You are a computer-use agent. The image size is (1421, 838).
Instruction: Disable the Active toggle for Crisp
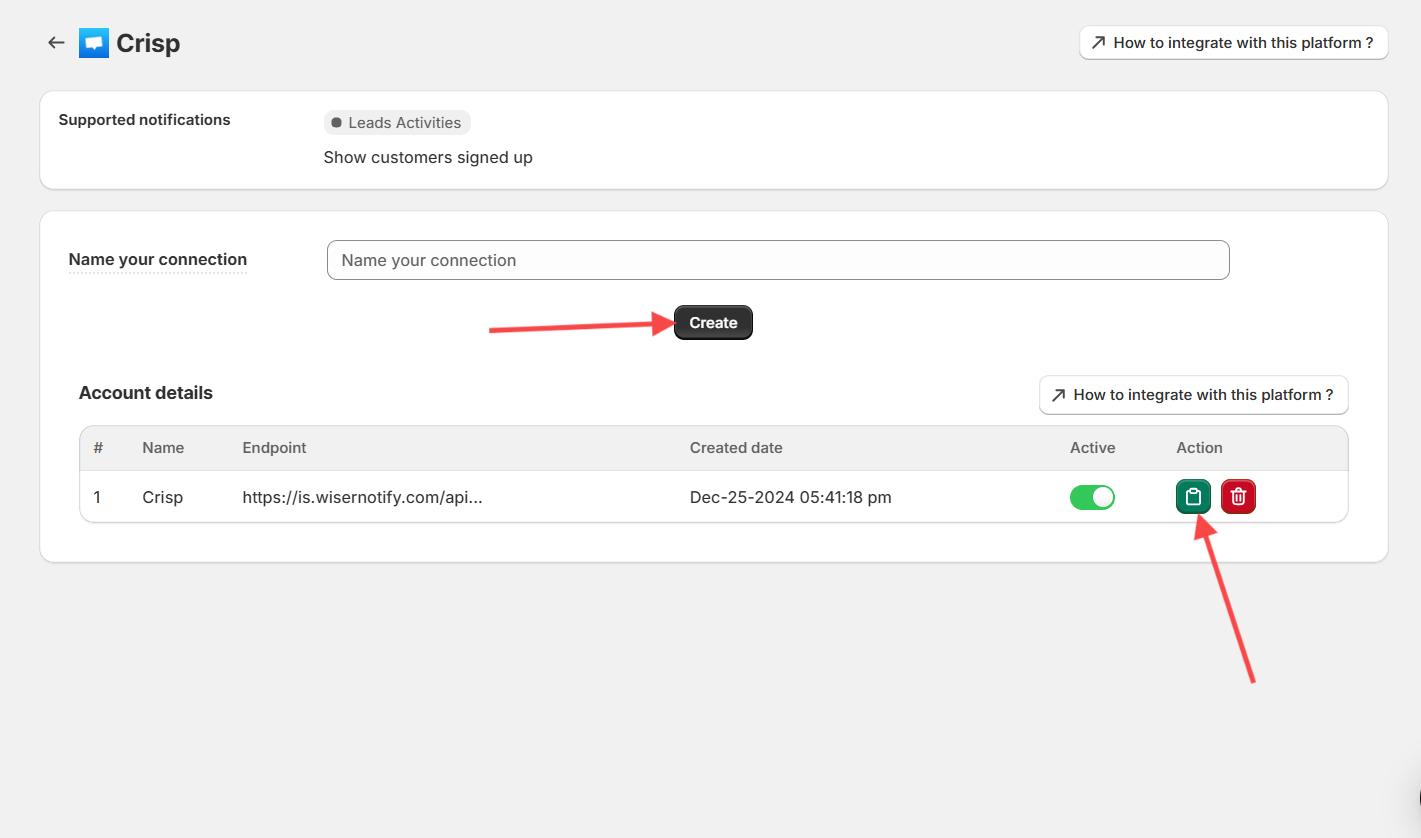[x=1092, y=497]
